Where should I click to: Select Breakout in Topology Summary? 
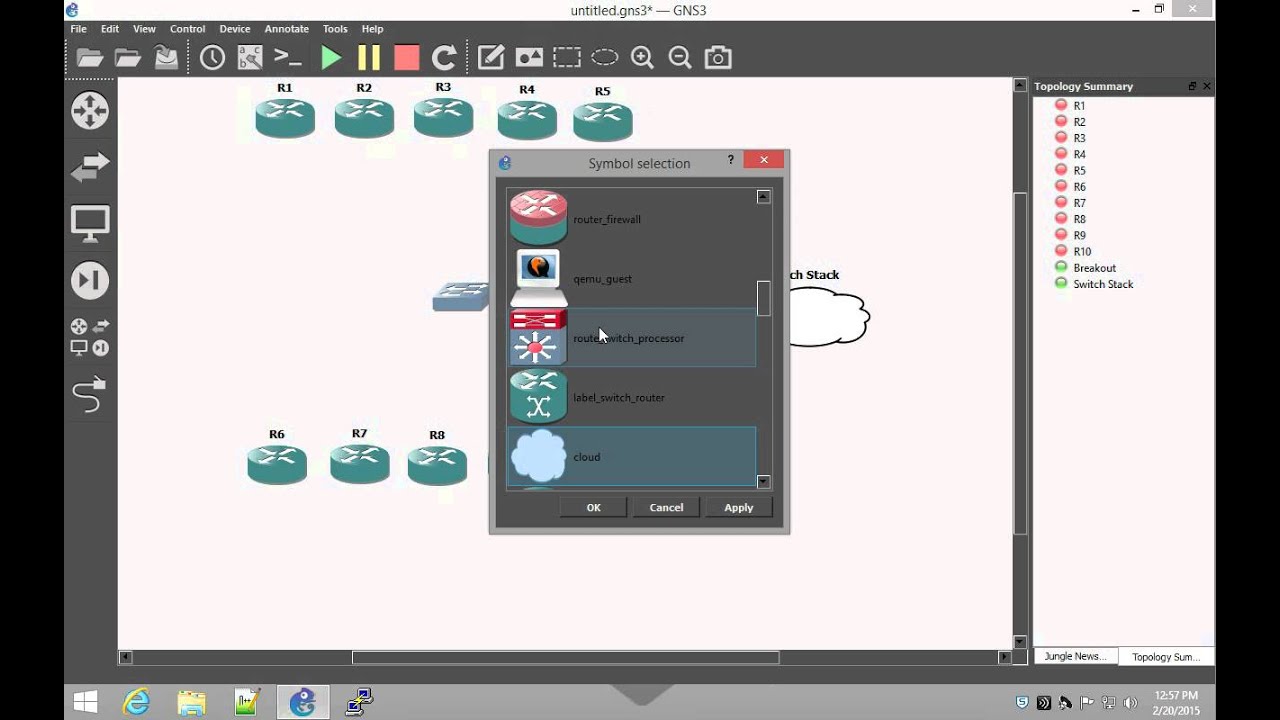1094,268
